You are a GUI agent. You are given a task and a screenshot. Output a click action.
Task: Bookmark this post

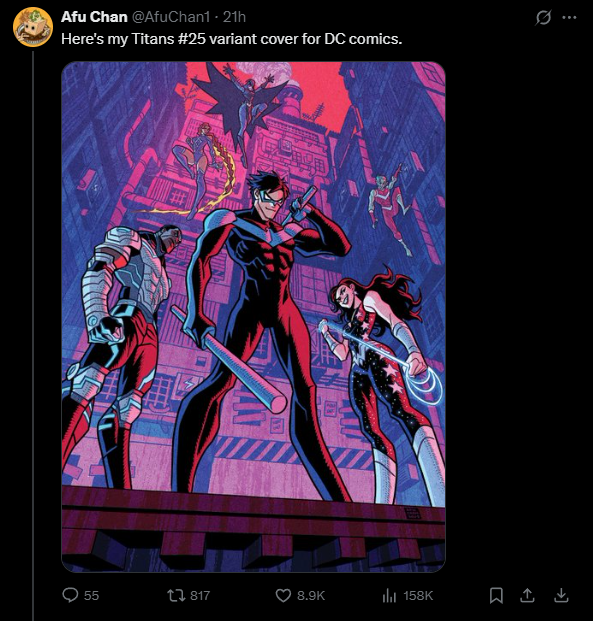pyautogui.click(x=496, y=595)
